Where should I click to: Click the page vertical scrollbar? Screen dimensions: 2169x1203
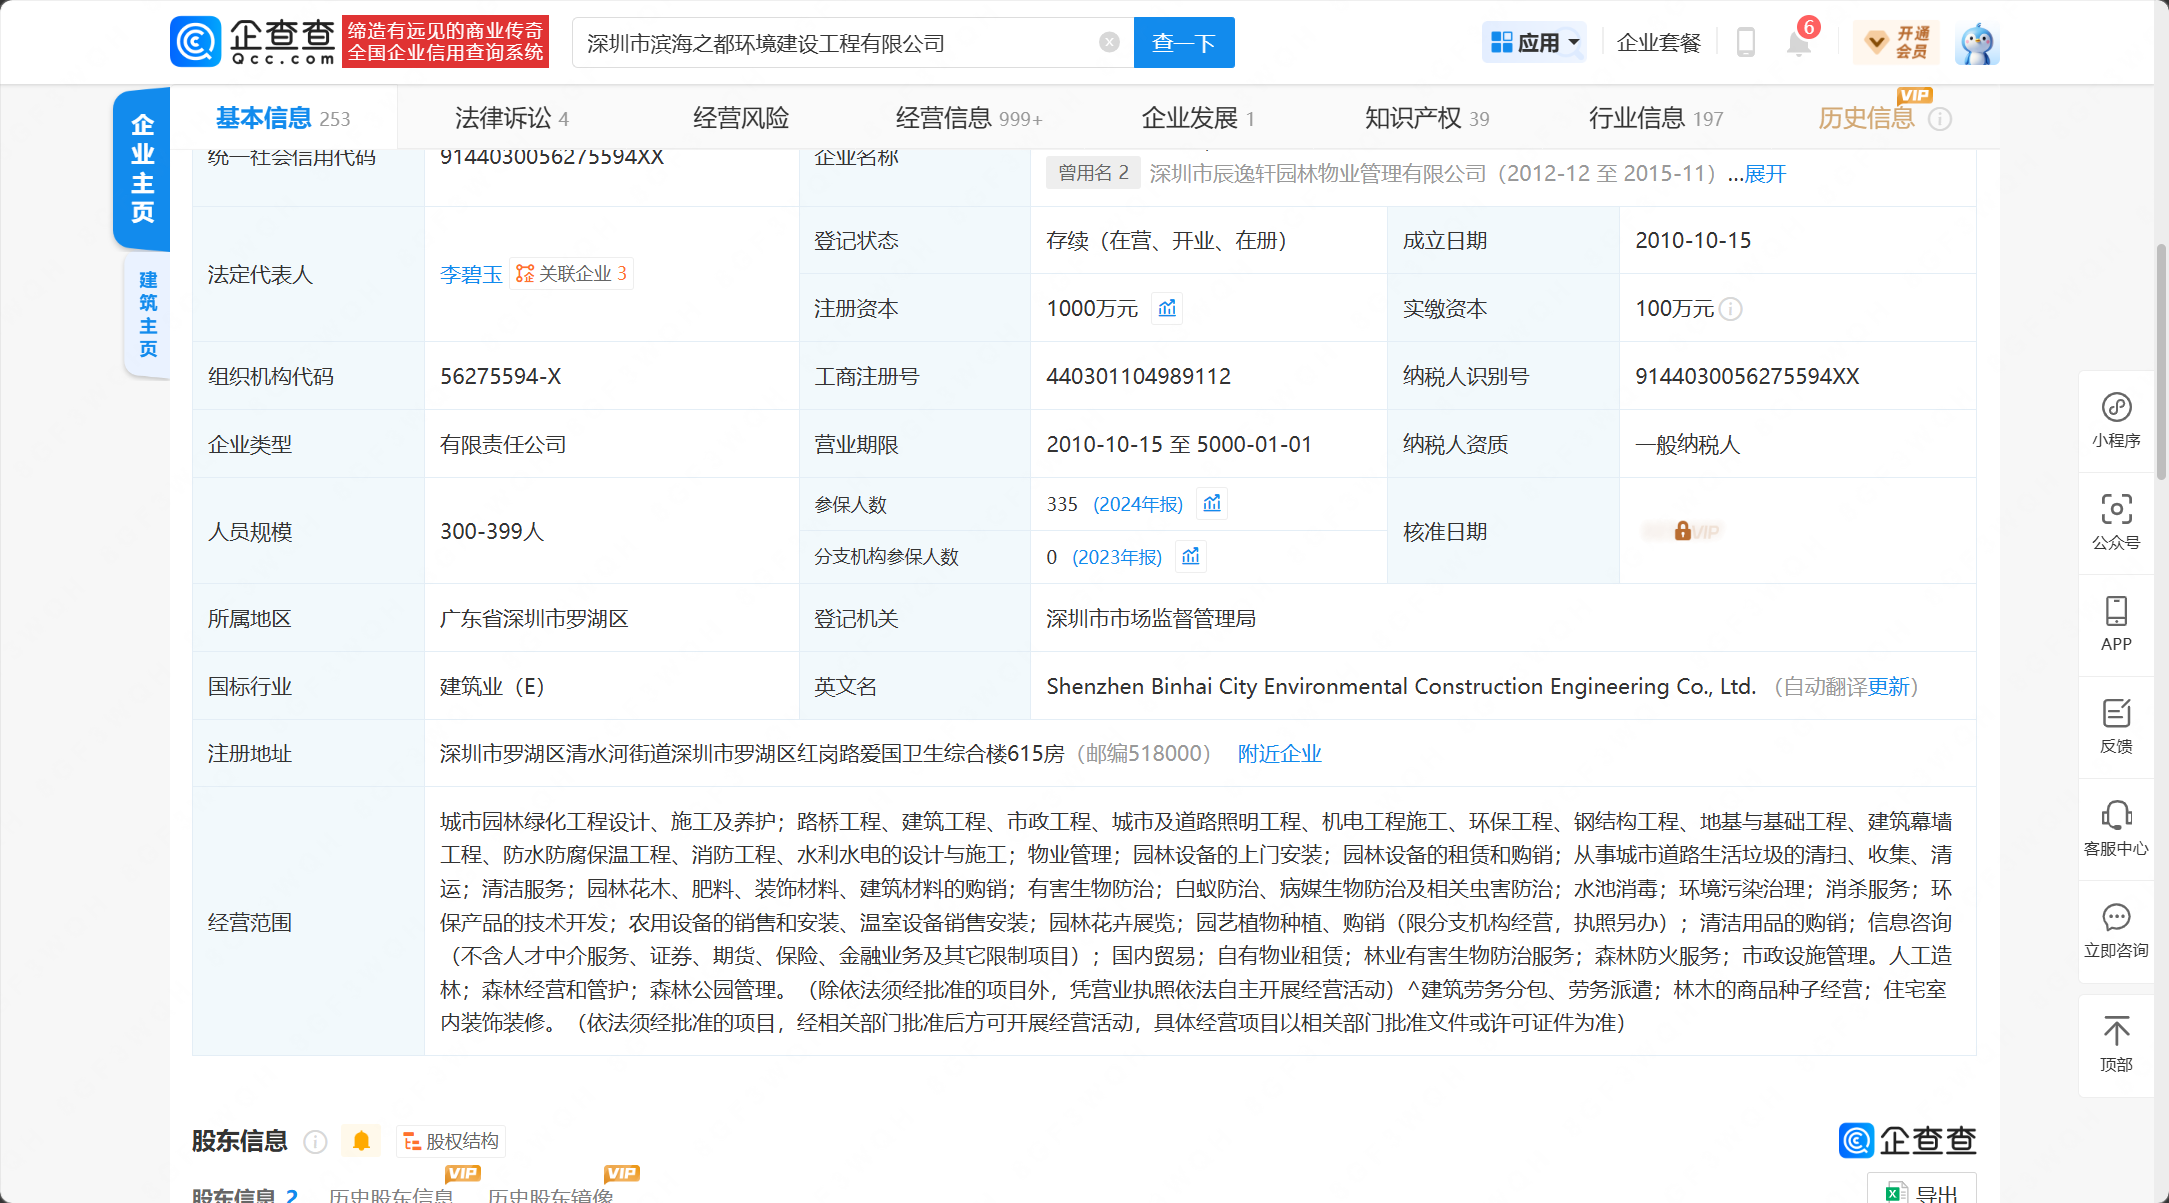2161,360
